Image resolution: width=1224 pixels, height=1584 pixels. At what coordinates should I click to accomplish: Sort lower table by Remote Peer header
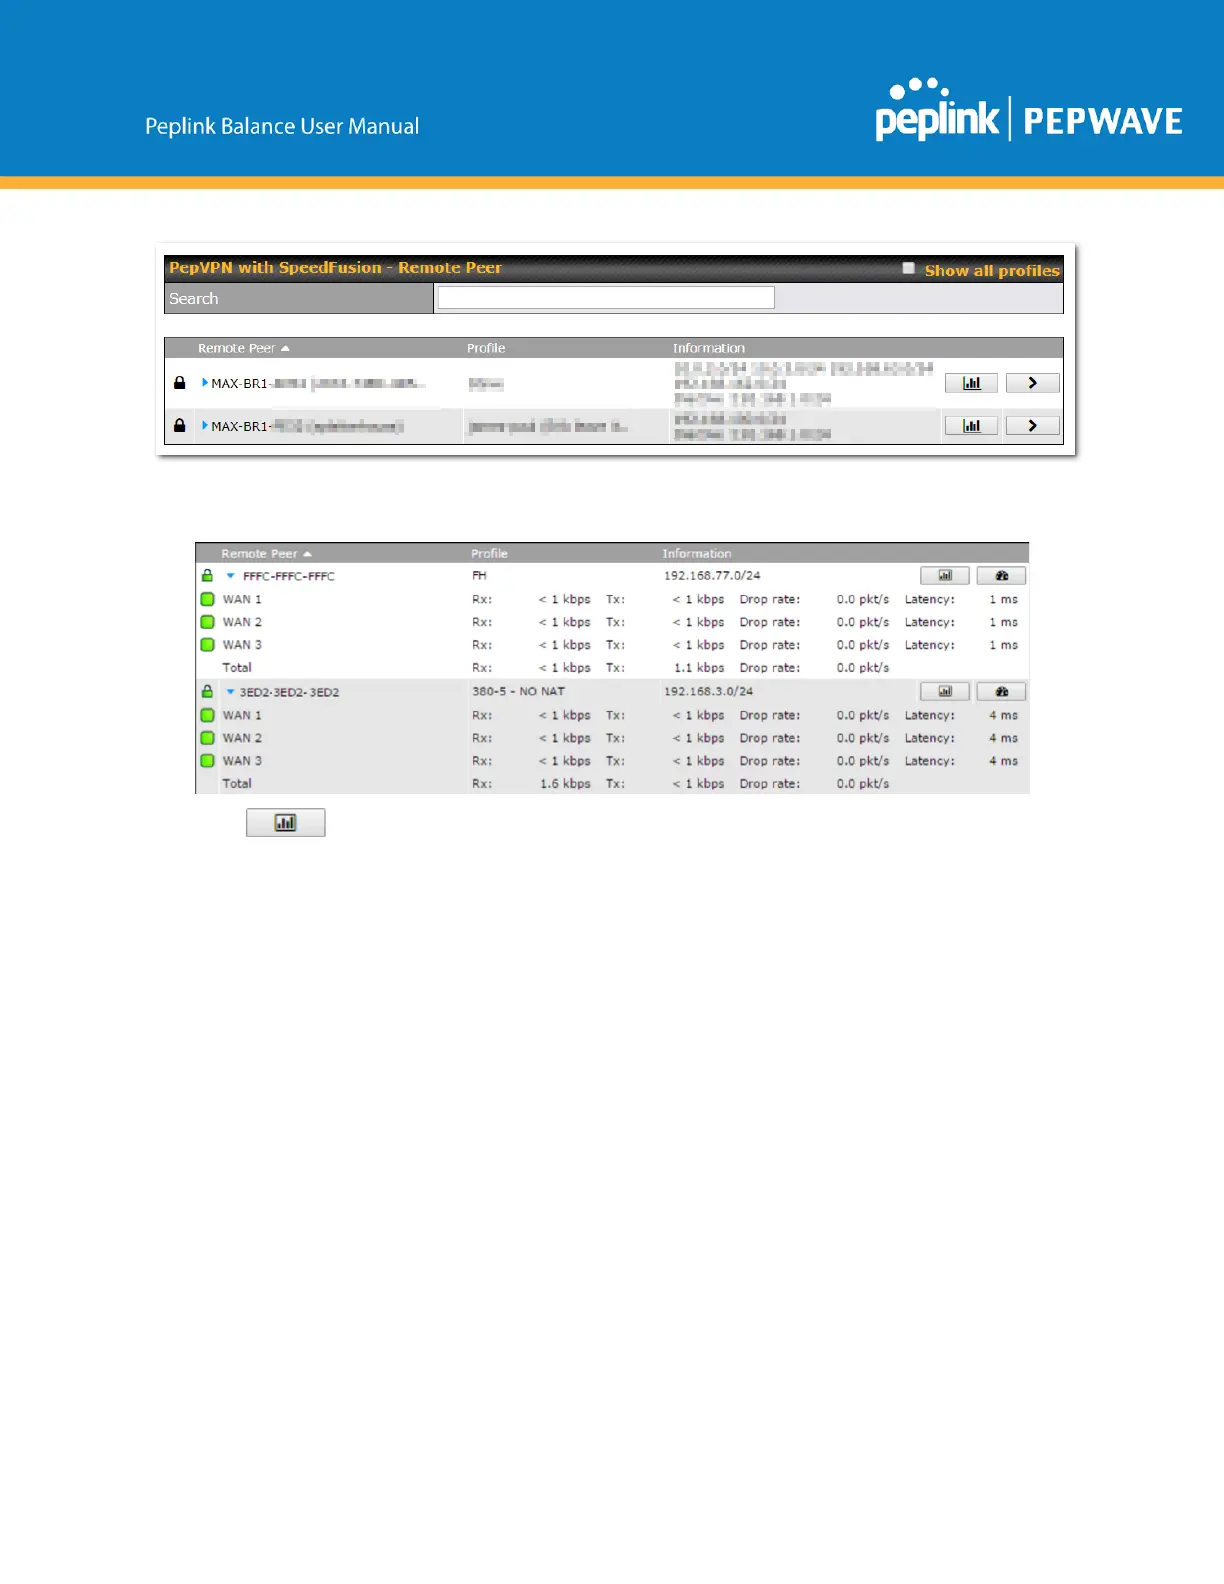tap(266, 553)
